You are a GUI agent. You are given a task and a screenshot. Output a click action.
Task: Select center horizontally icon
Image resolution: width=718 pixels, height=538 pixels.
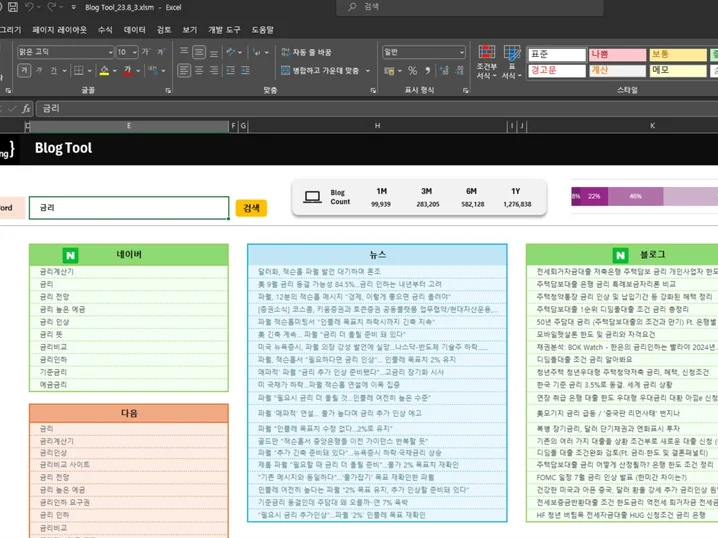[199, 71]
